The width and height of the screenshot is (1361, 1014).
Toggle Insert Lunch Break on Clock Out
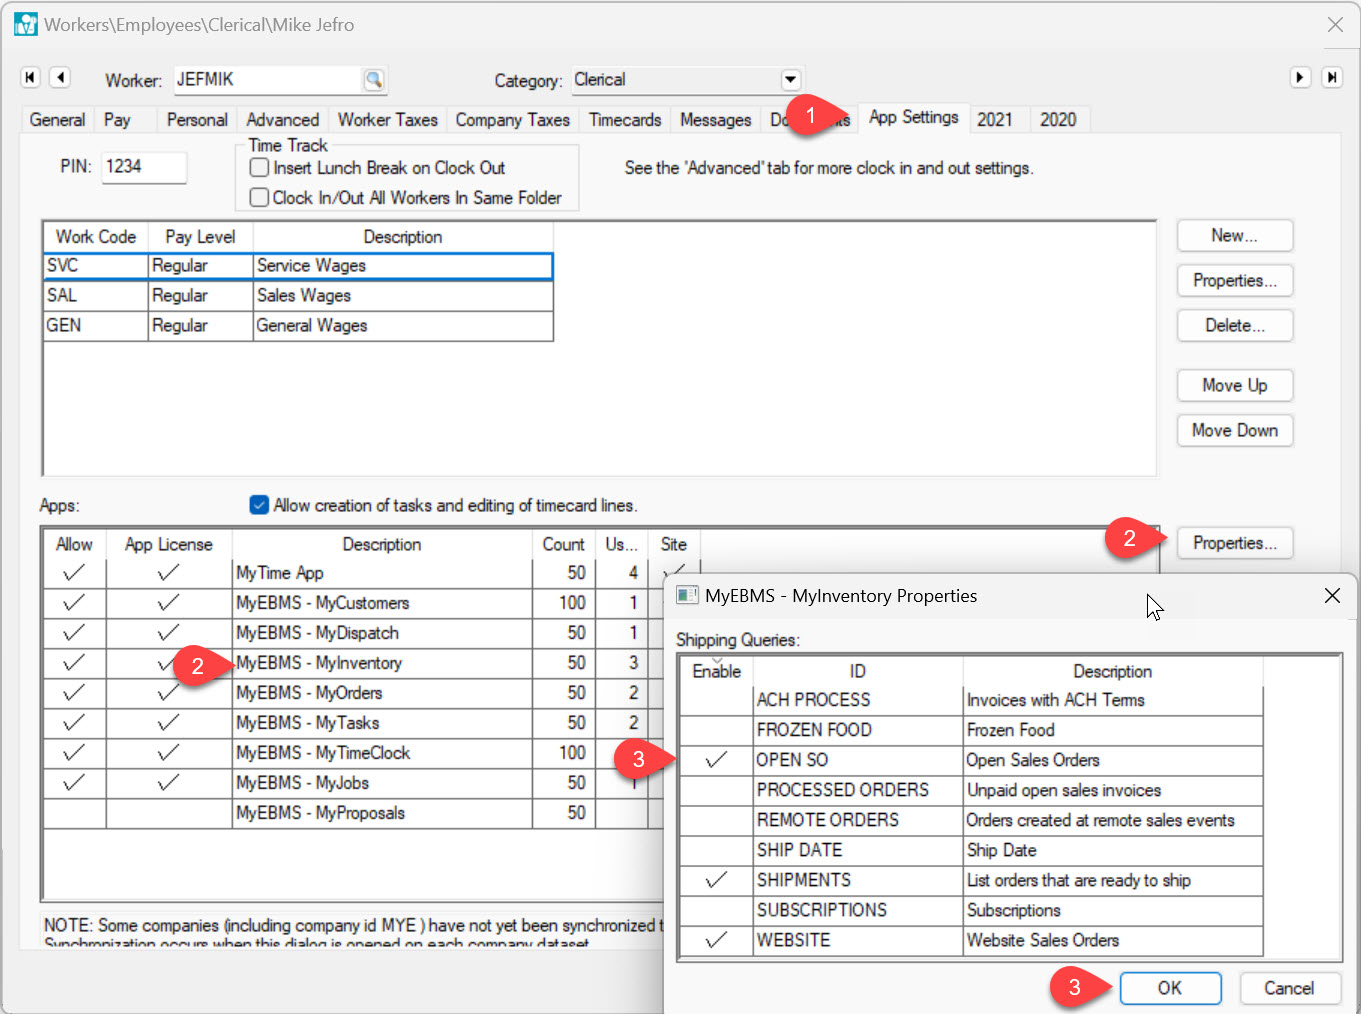pyautogui.click(x=259, y=167)
